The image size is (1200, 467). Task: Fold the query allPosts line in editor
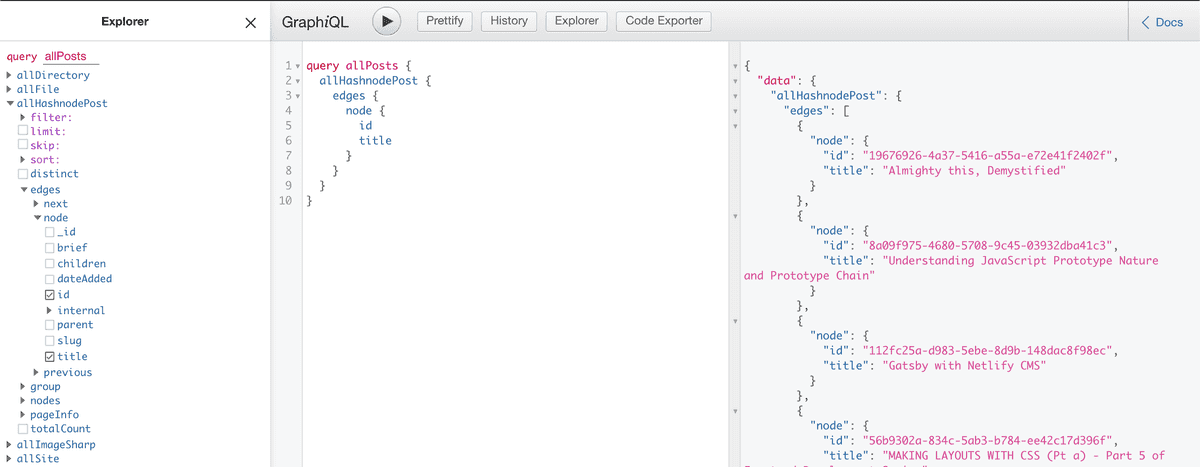click(297, 66)
